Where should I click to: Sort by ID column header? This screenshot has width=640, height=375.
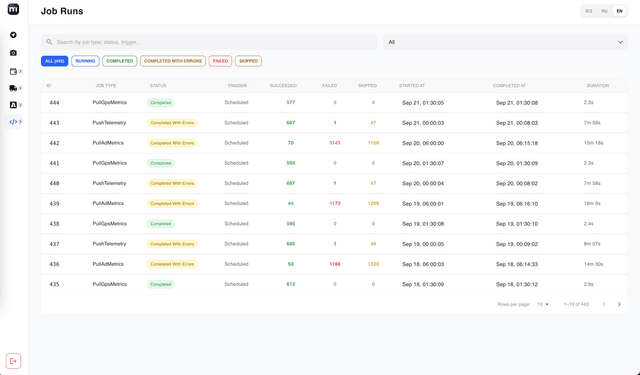[x=49, y=86]
